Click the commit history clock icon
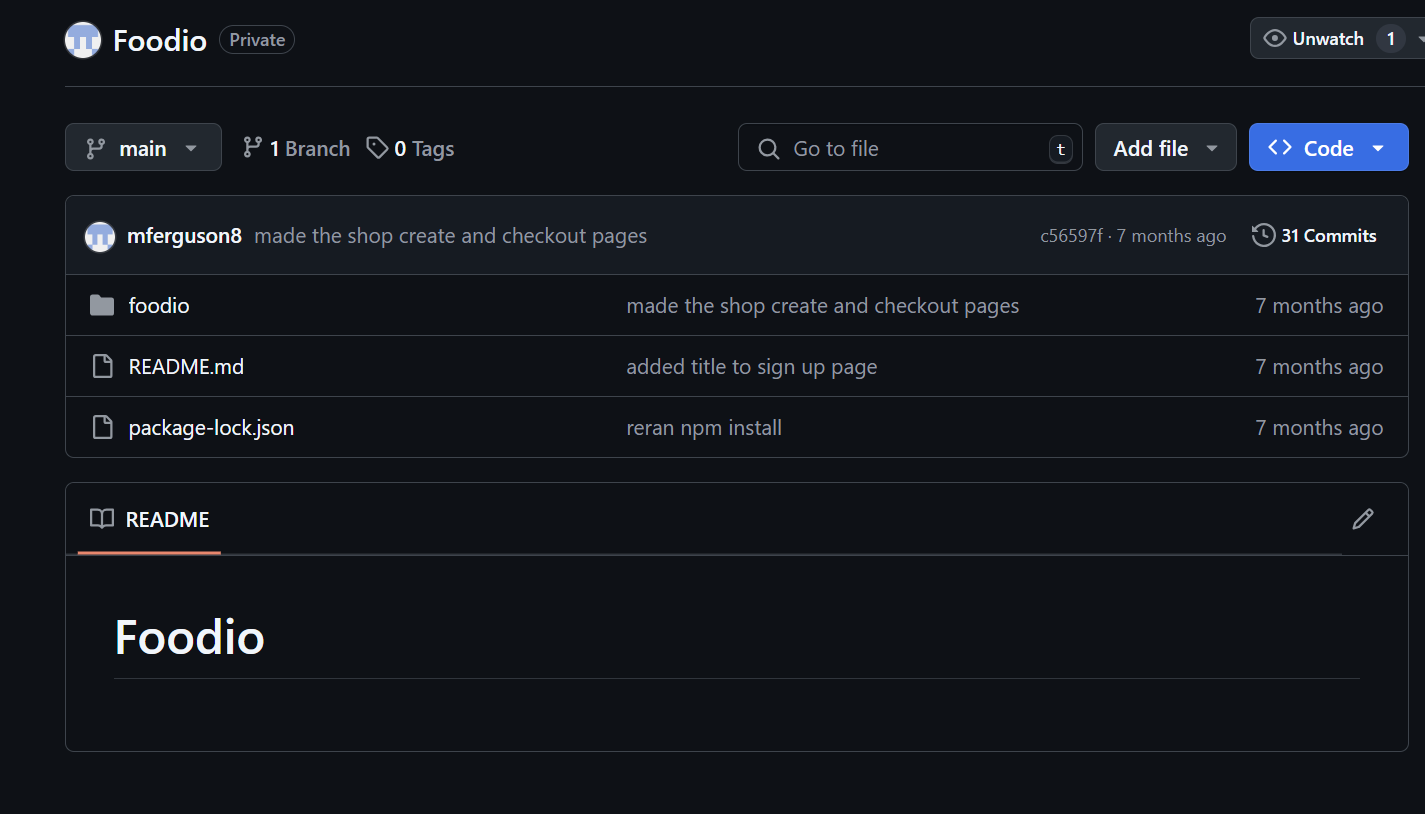Screen dimensions: 1425x814 click(1263, 236)
